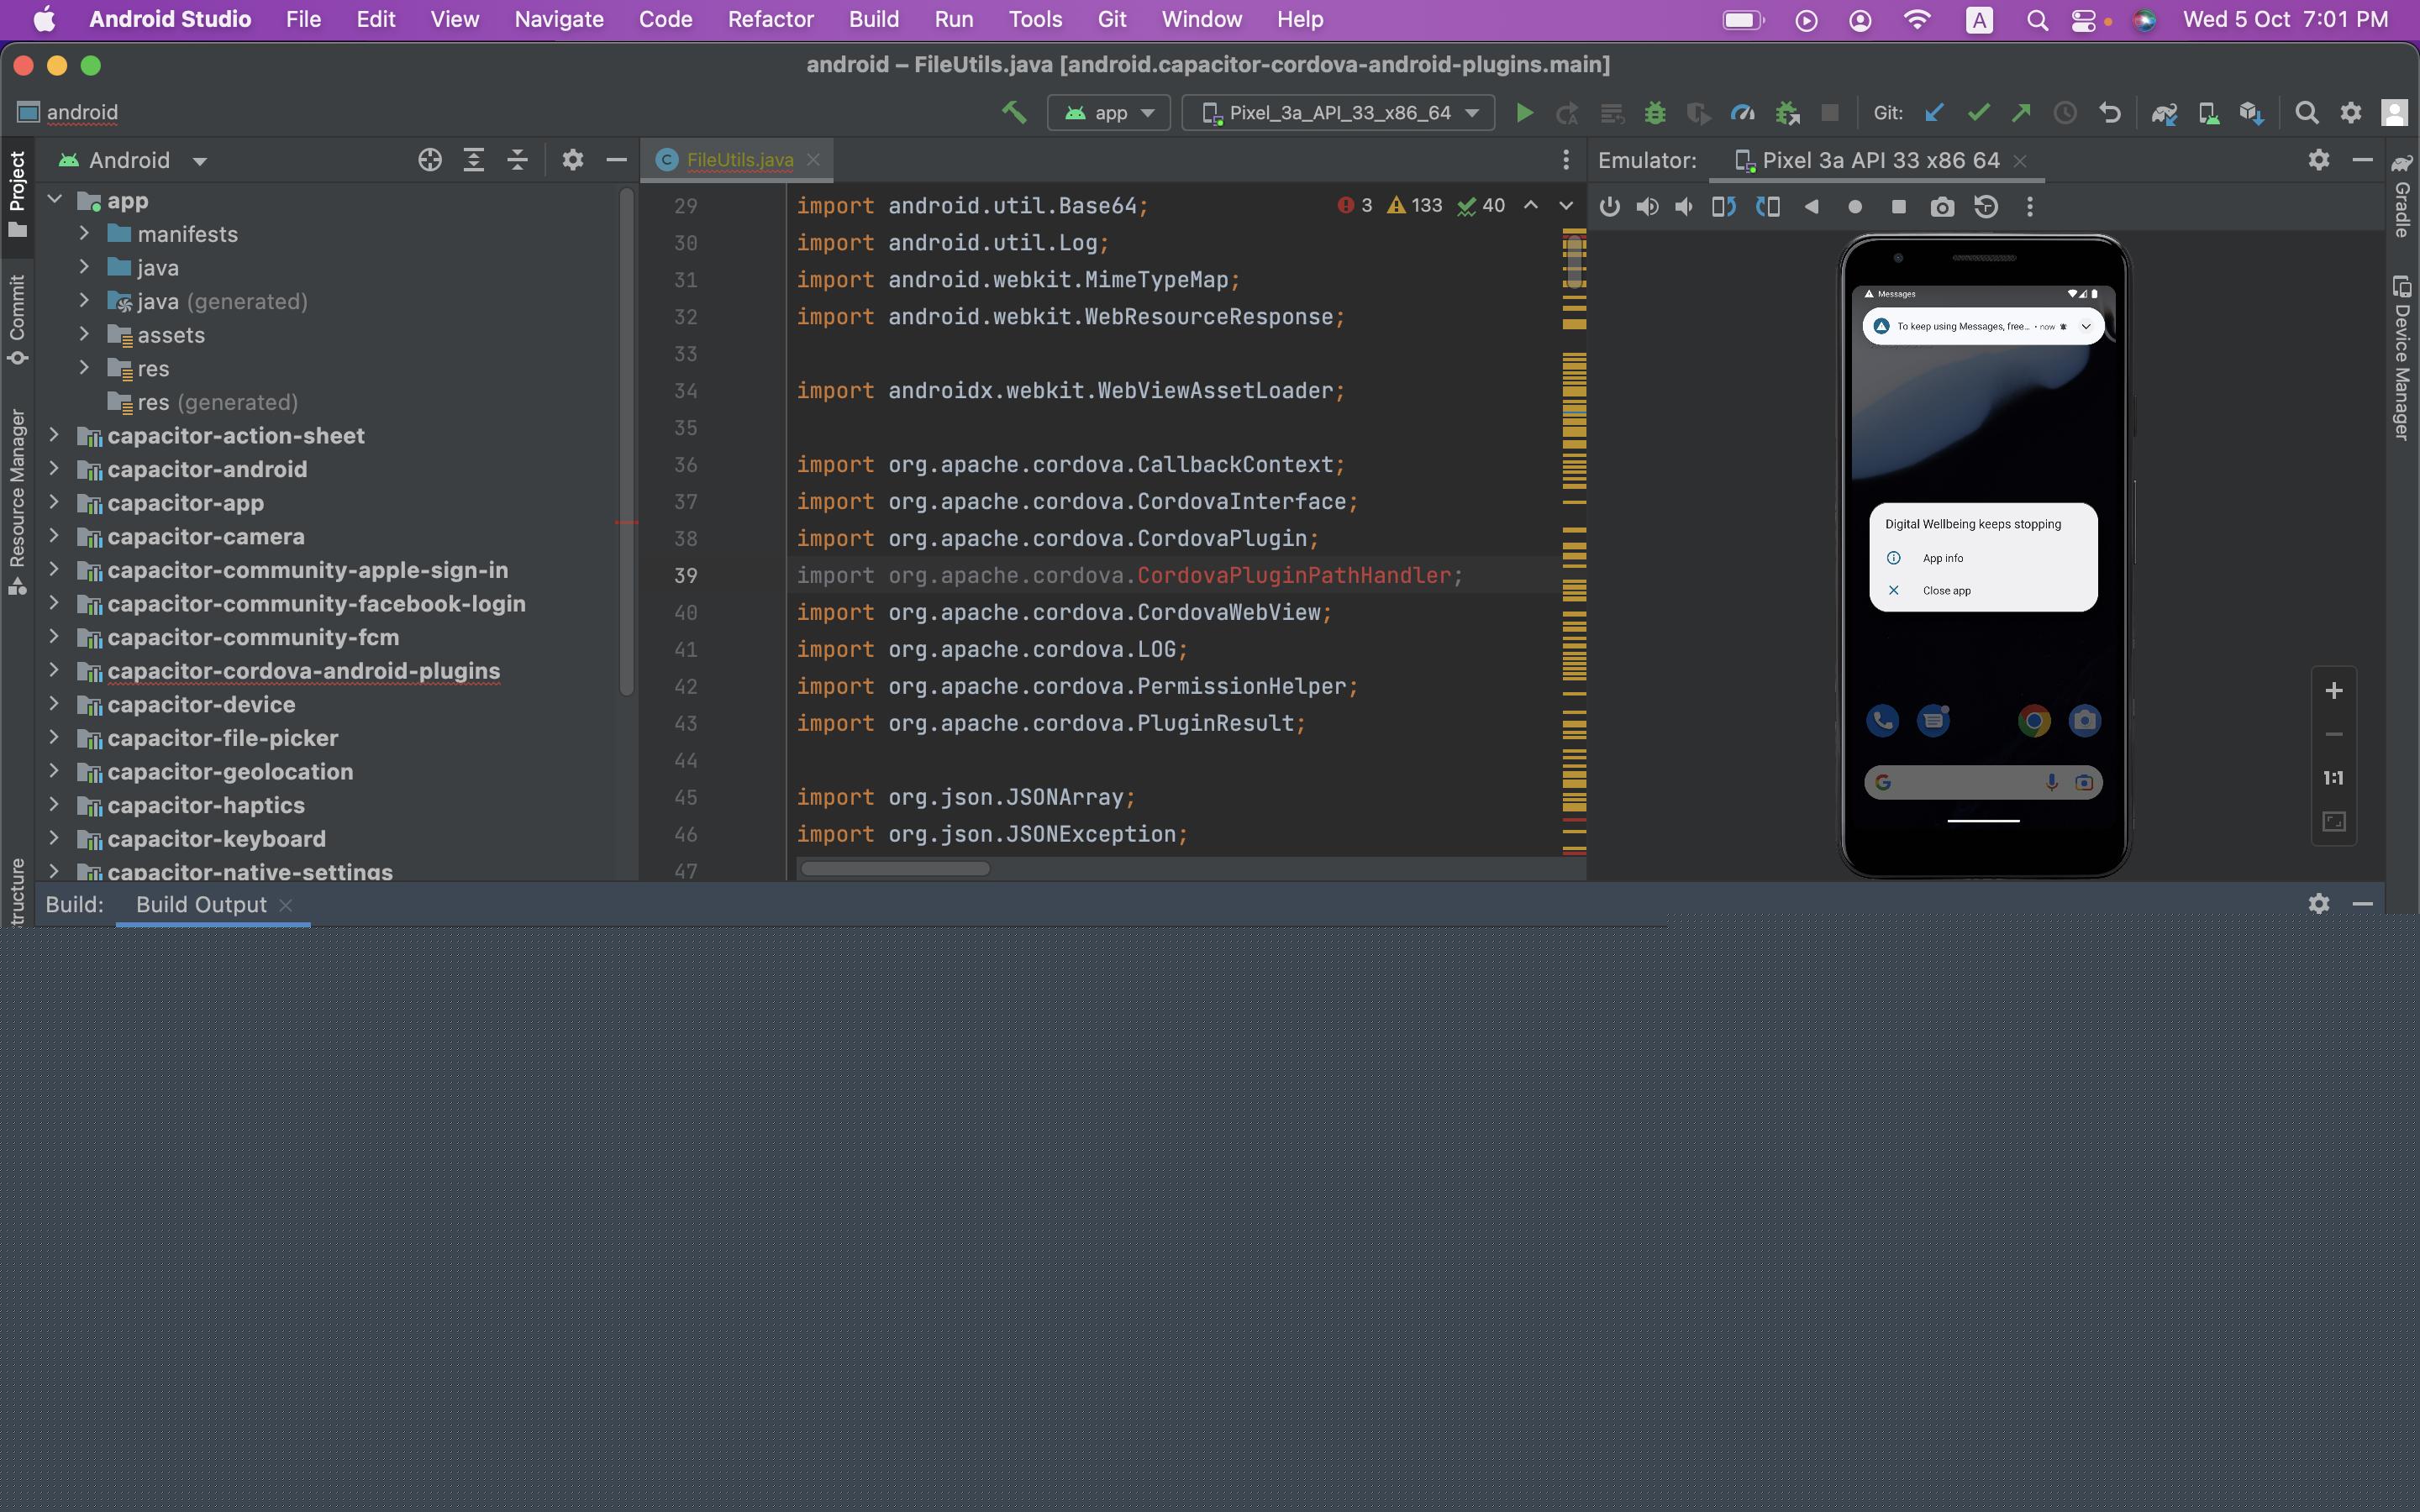Click Git update project blue arrow
This screenshot has height=1512, width=2420.
coord(1934,113)
